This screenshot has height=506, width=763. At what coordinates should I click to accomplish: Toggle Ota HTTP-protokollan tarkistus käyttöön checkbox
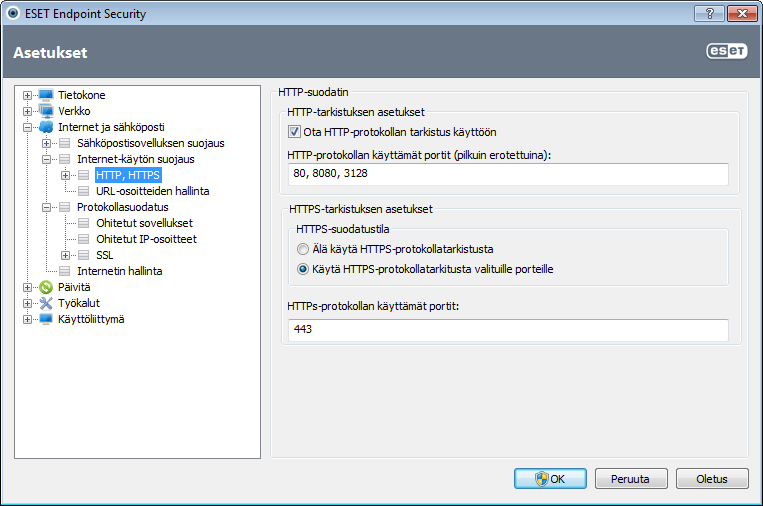294,132
